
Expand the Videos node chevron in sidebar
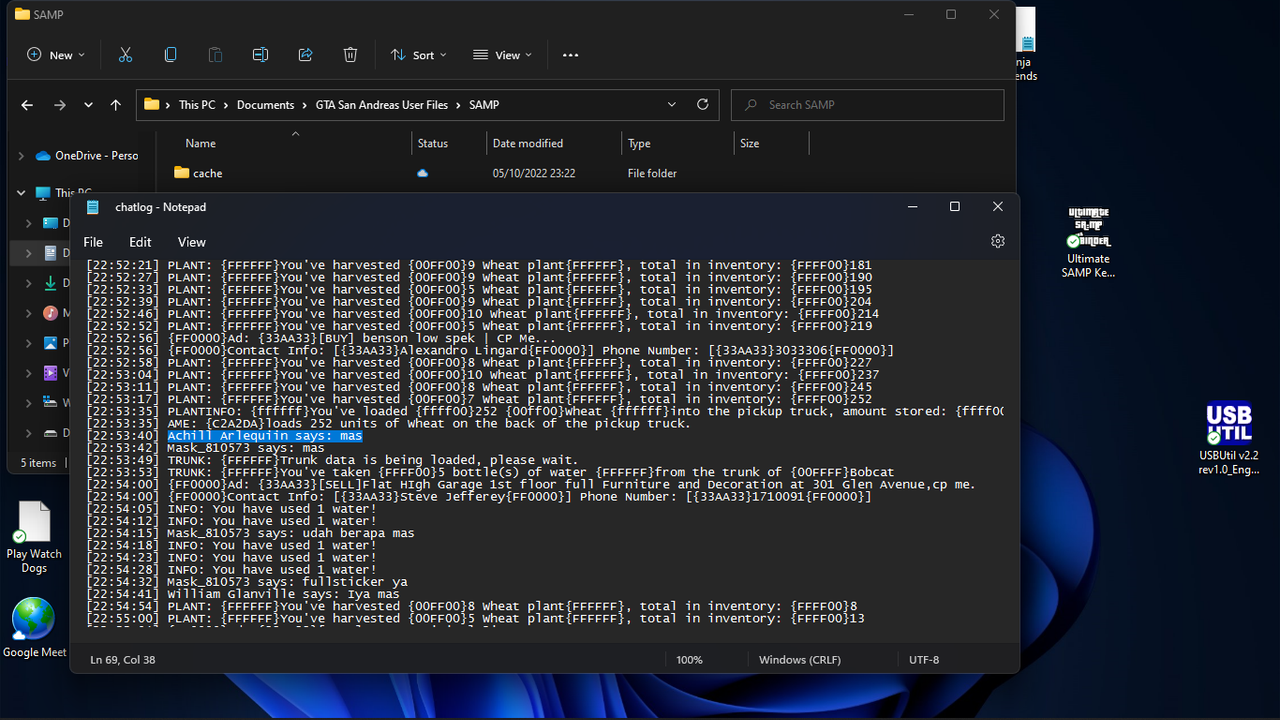29,373
